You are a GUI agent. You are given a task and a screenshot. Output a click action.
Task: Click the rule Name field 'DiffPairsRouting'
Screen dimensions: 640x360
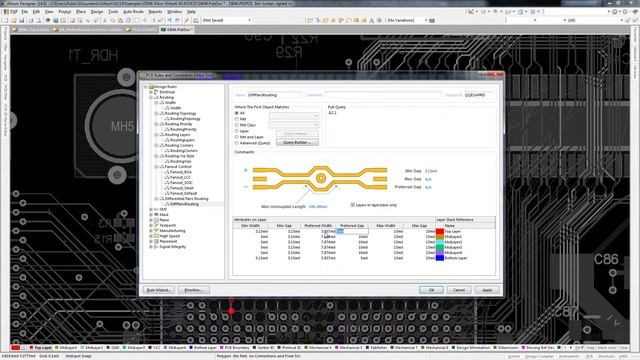pos(274,95)
